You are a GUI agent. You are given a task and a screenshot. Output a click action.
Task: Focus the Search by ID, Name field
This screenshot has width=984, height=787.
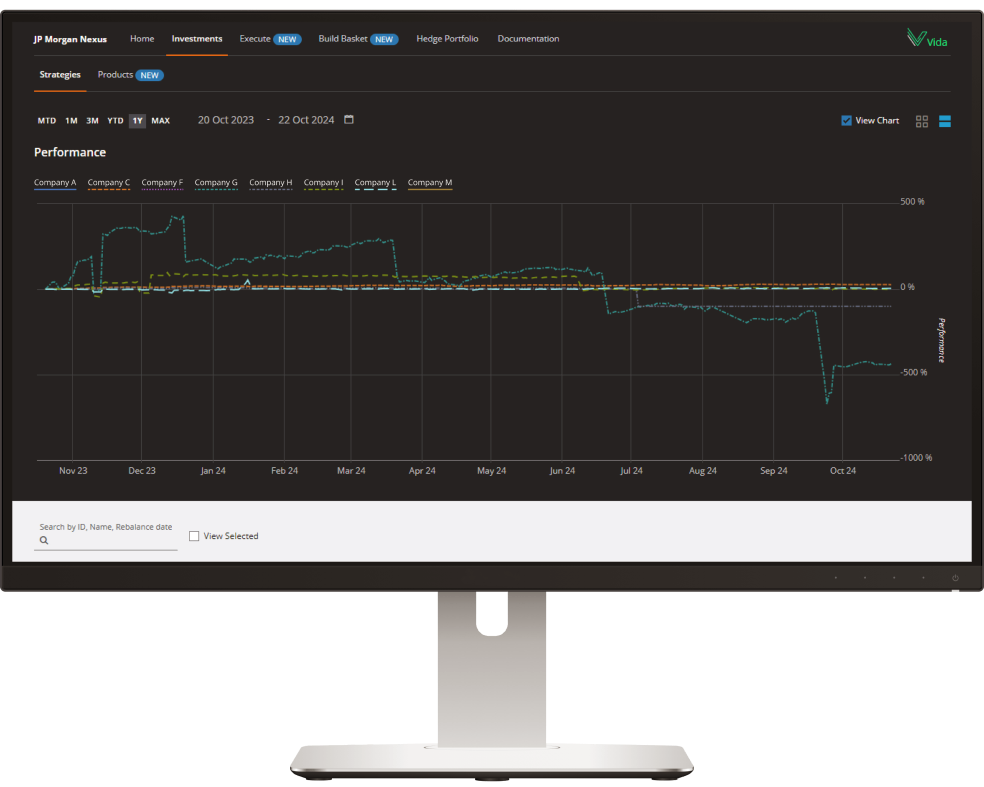click(x=112, y=540)
